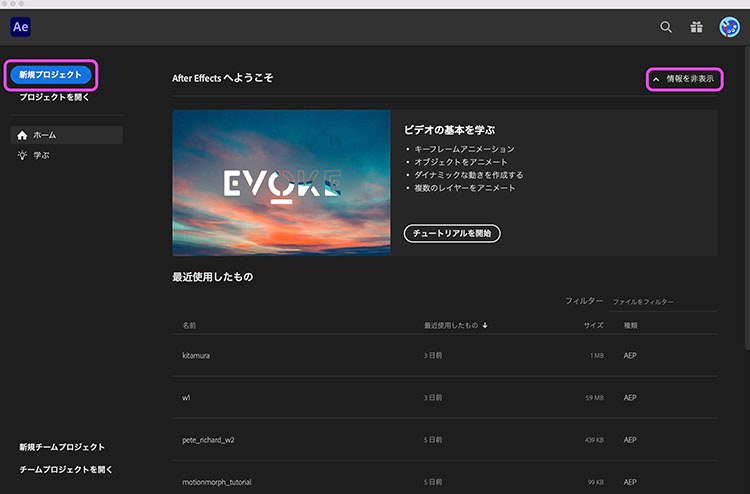Open the gift box What's New icon
The width and height of the screenshot is (750, 494).
click(x=696, y=27)
